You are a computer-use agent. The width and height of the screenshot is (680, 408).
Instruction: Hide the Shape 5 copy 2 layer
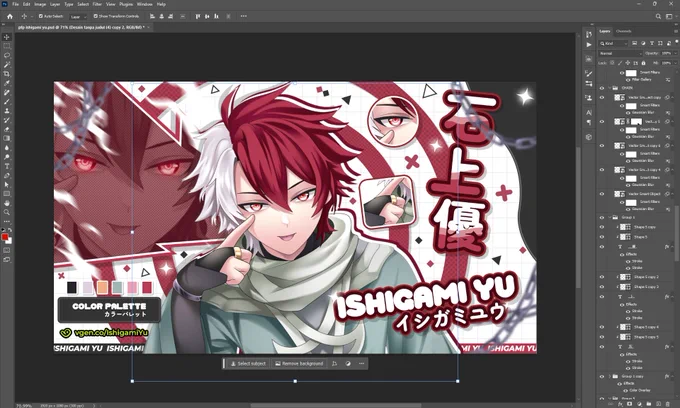pyautogui.click(x=602, y=277)
